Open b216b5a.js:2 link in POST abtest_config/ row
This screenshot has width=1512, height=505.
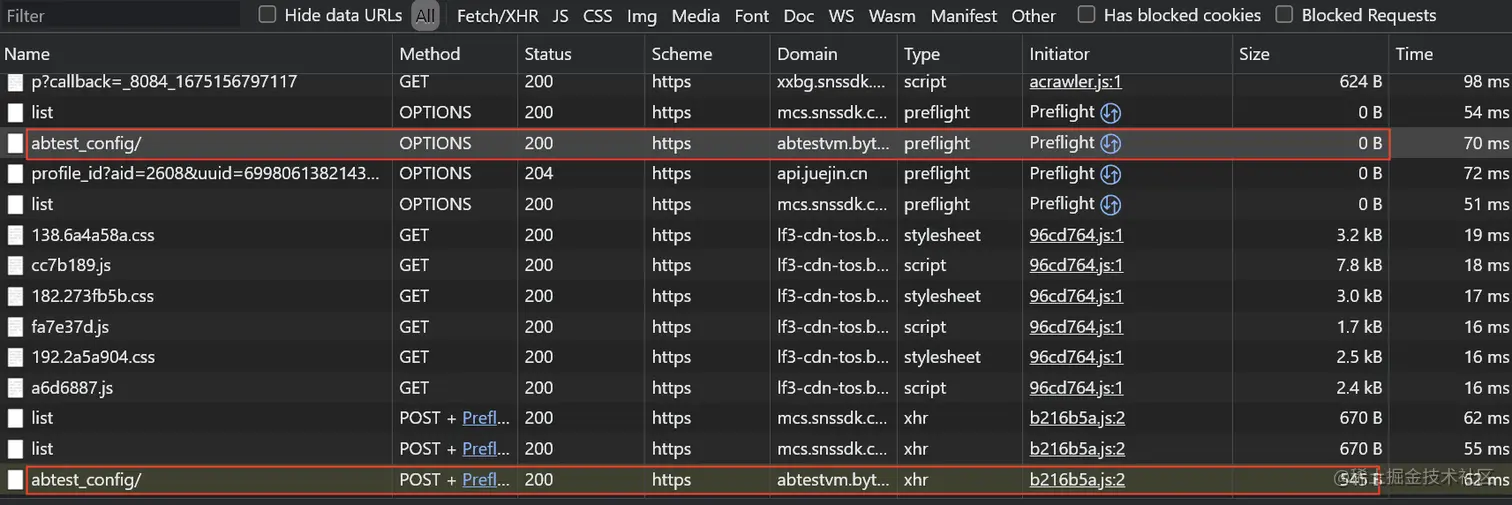click(1077, 480)
